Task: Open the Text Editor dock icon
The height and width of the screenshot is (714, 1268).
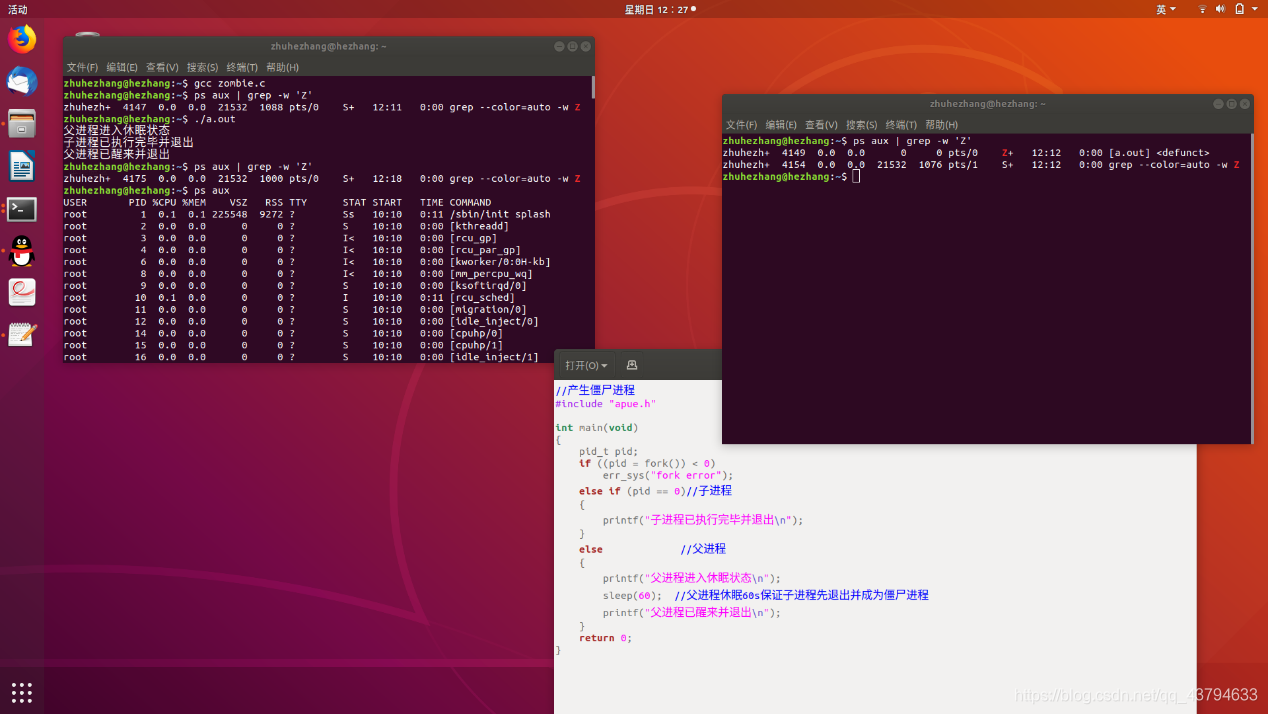Action: [22, 335]
